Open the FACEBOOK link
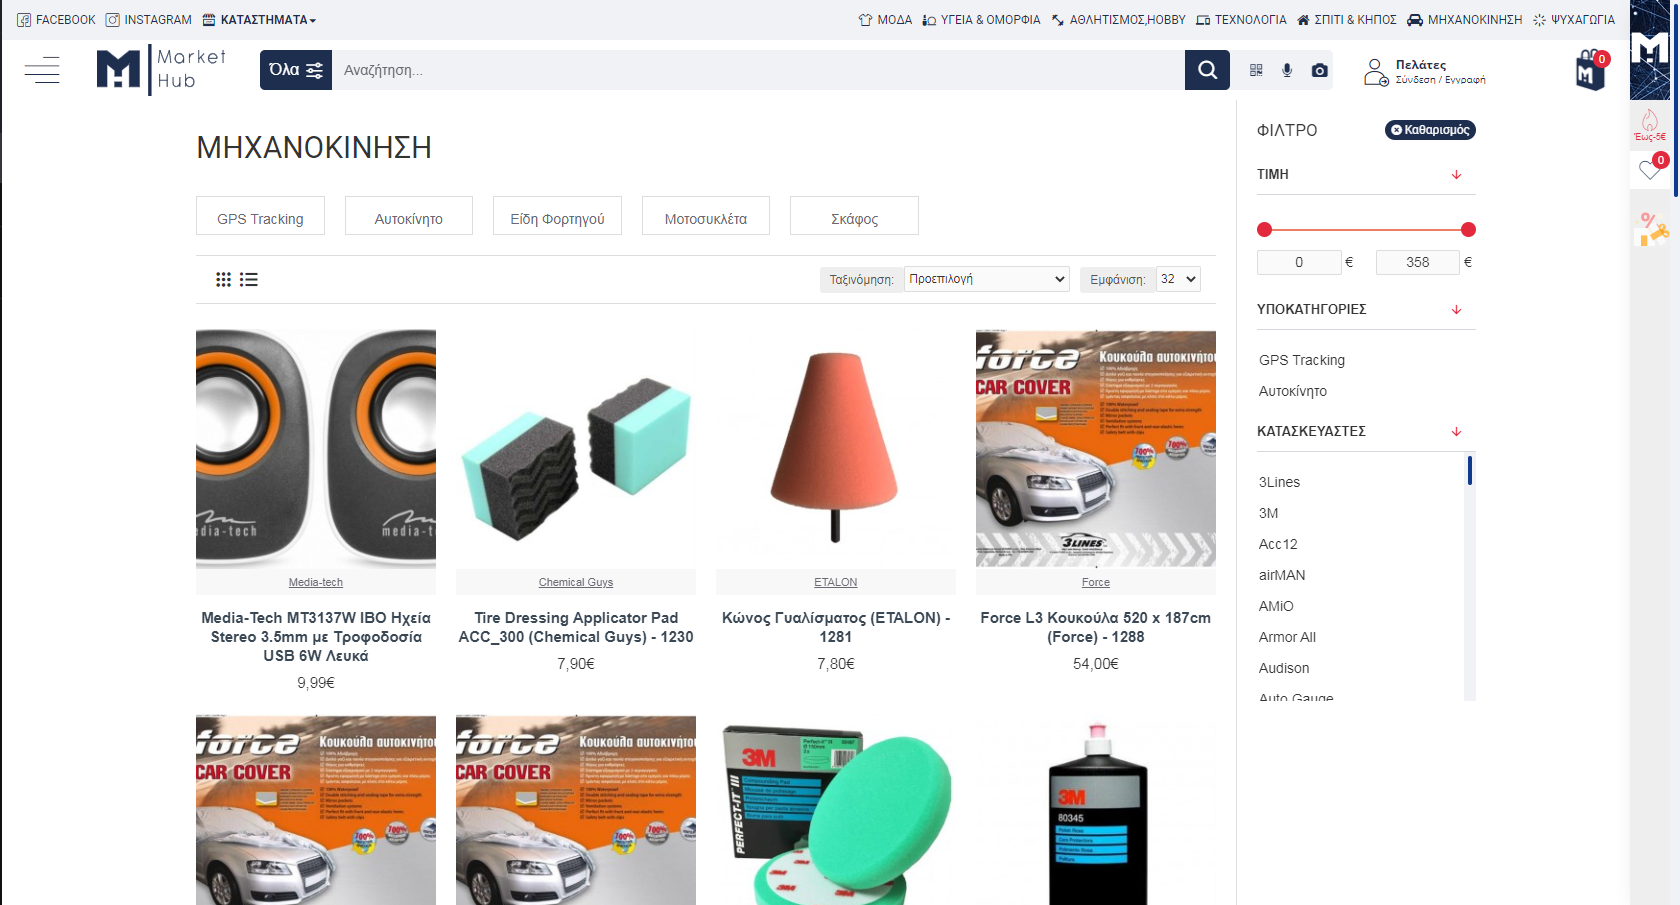The height and width of the screenshot is (905, 1680). click(56, 20)
